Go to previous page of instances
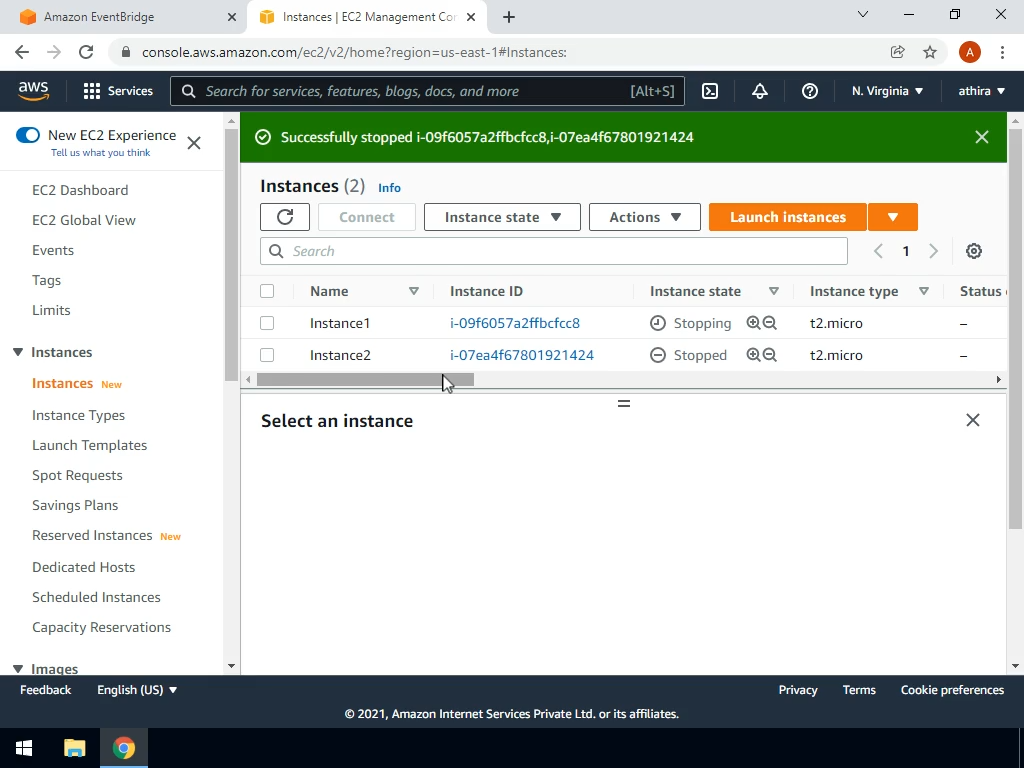Viewport: 1024px width, 768px height. tap(878, 251)
